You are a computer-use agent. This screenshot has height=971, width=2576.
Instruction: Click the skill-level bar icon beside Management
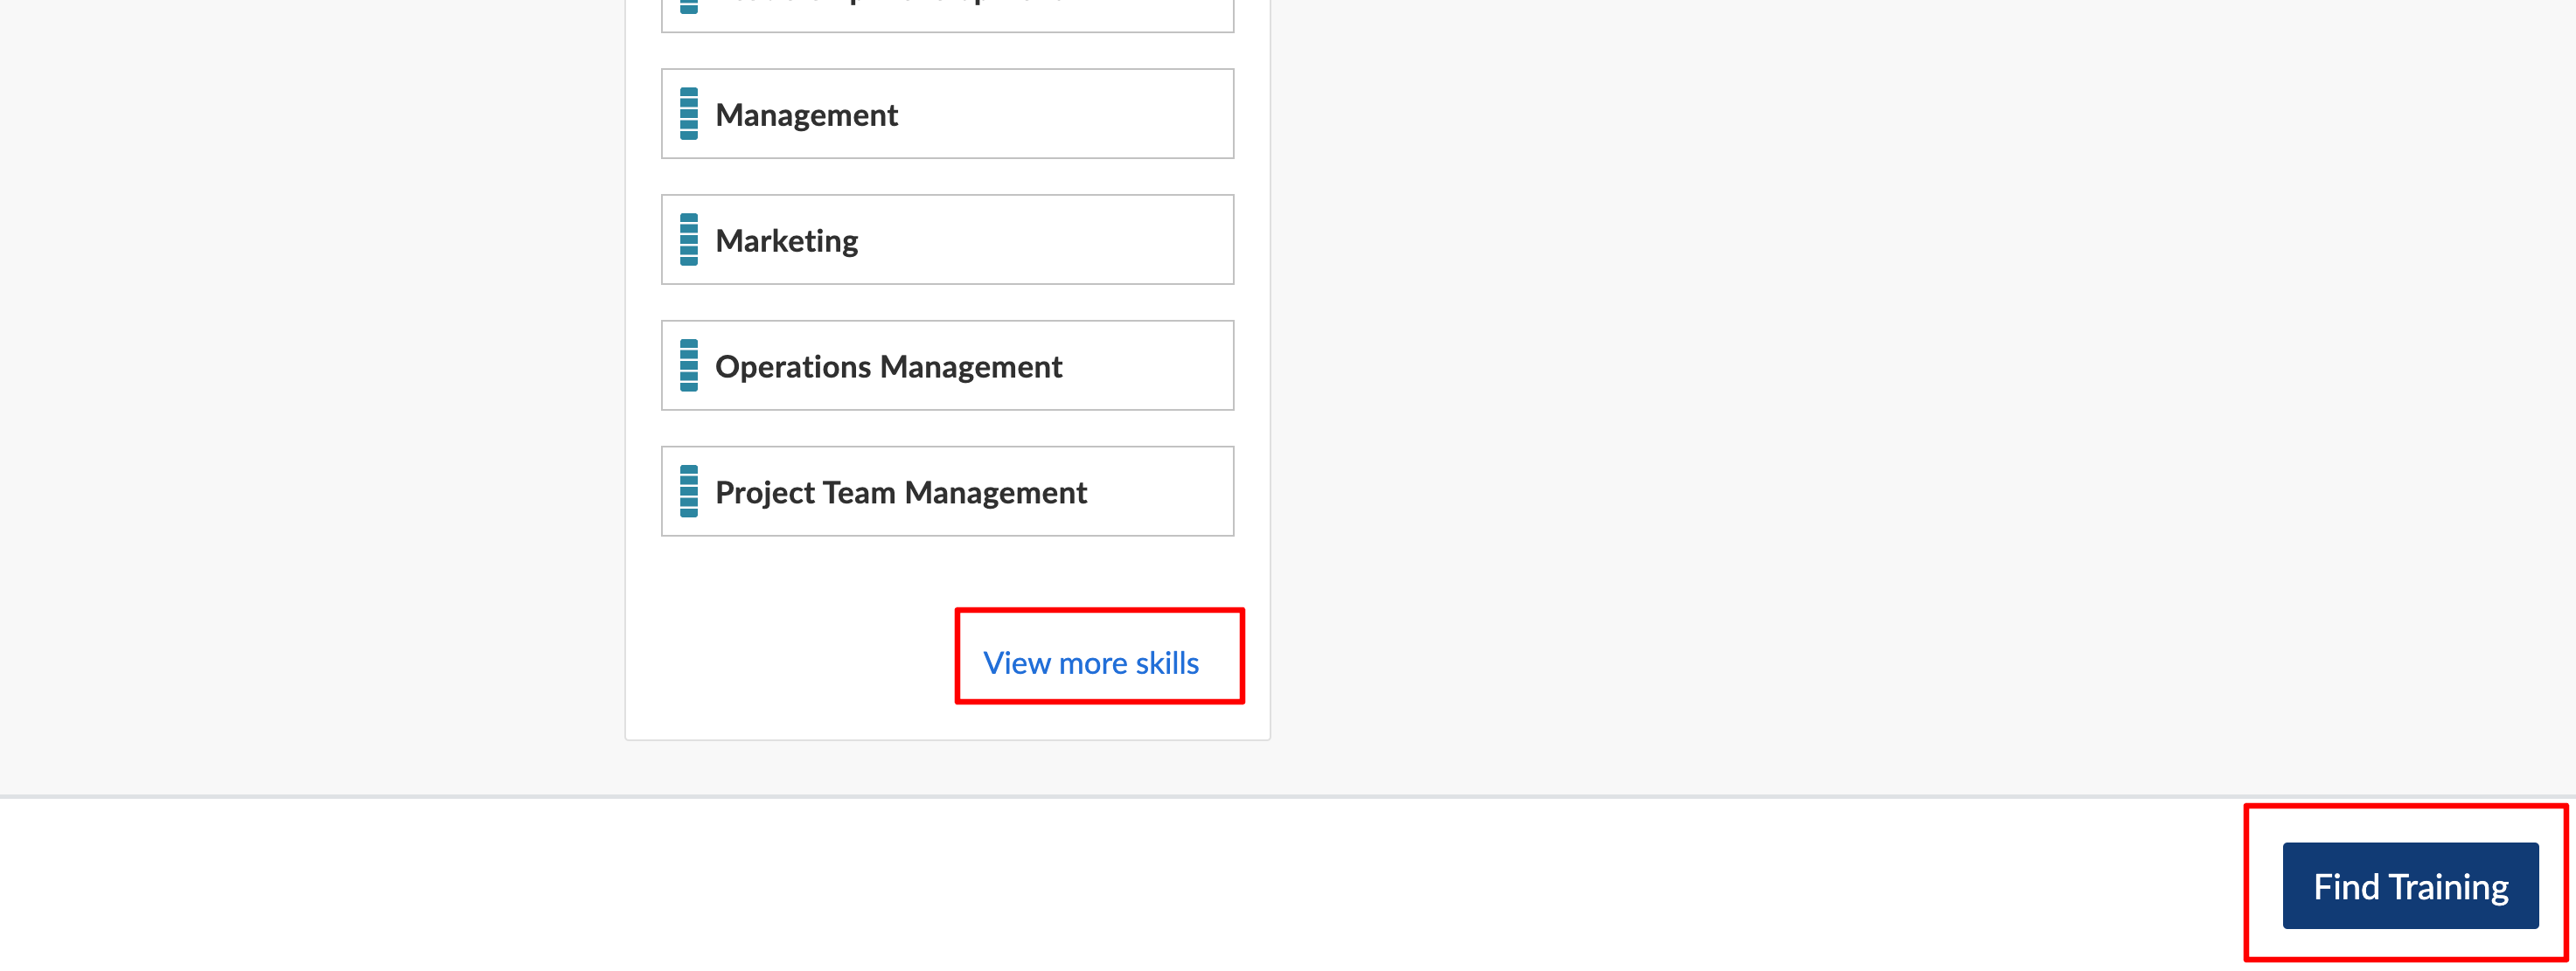click(x=688, y=114)
